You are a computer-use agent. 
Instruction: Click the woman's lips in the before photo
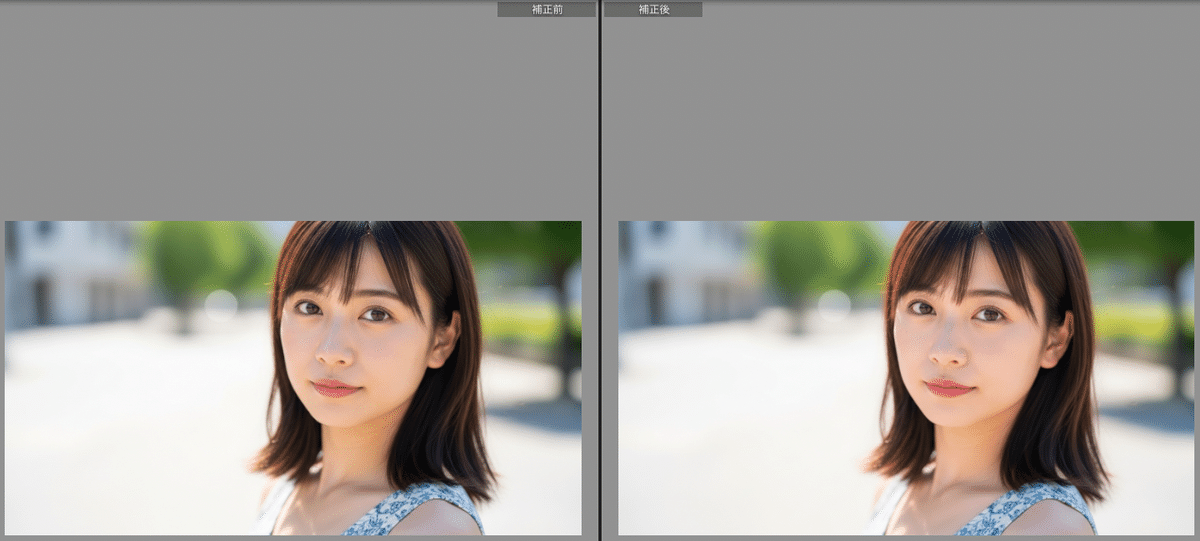point(335,388)
